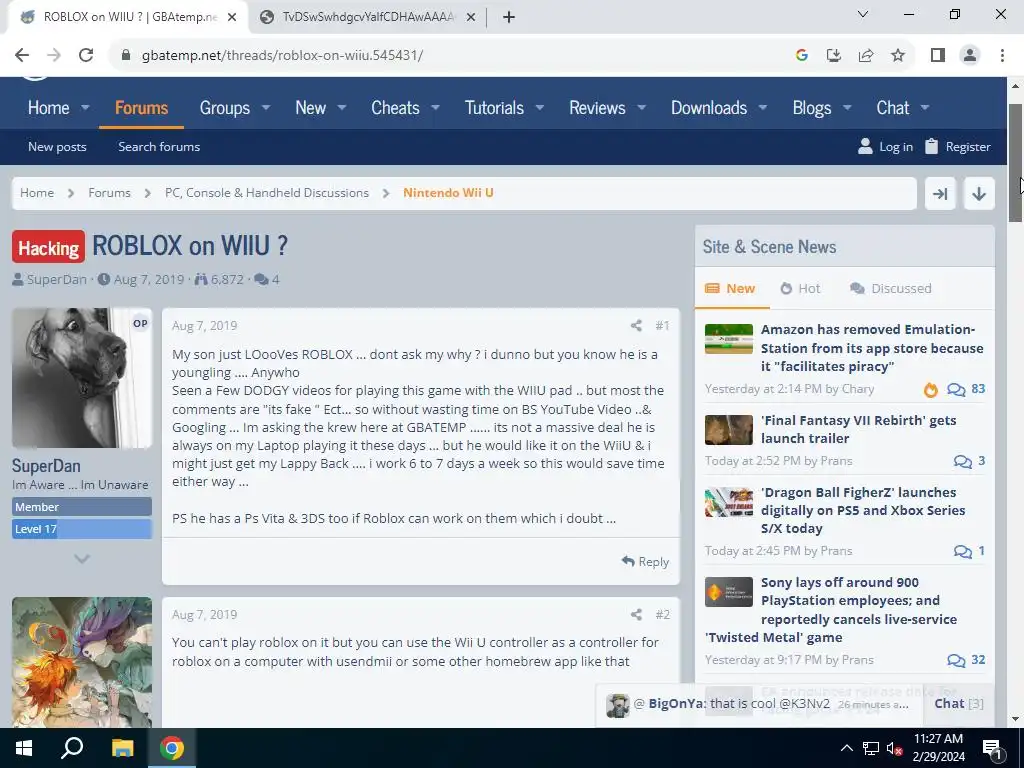Expand Blogs menu dropdown arrow
This screenshot has width=1024, height=768.
point(847,108)
